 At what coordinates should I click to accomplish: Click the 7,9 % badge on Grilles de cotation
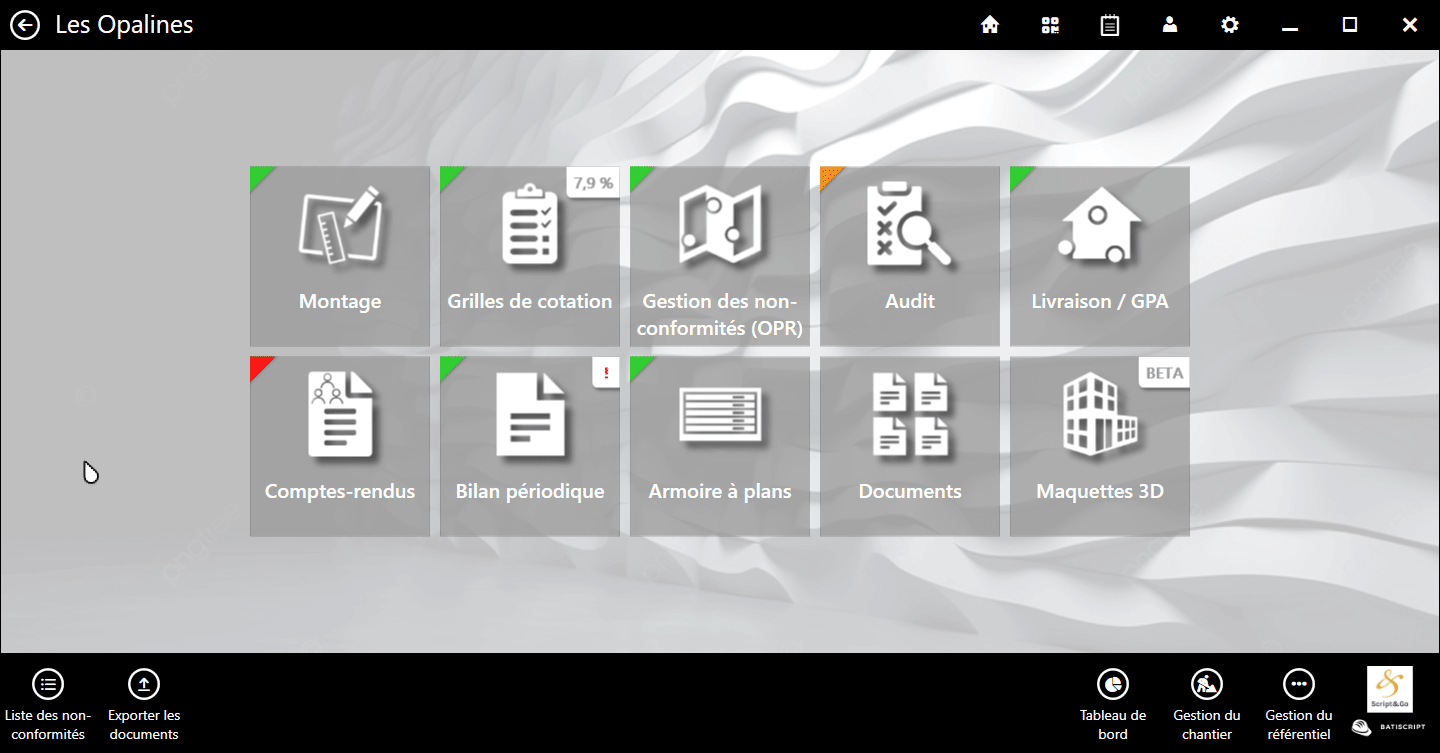tap(593, 182)
